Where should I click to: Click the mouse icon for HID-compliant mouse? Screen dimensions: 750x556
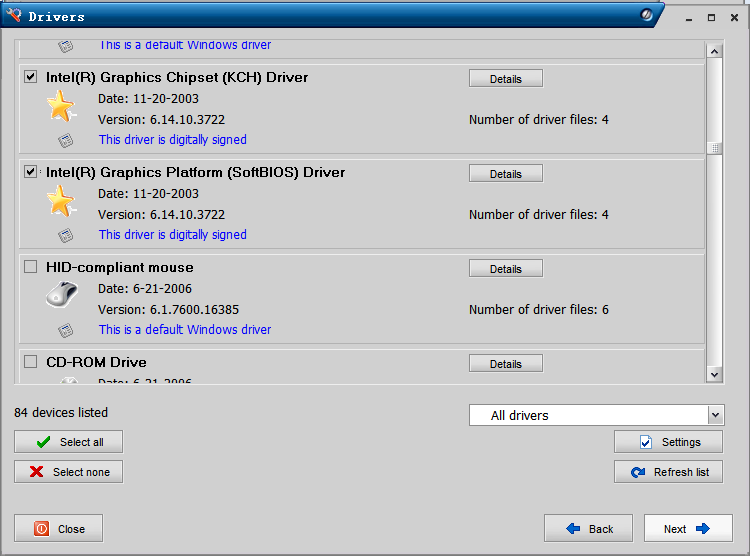62,294
